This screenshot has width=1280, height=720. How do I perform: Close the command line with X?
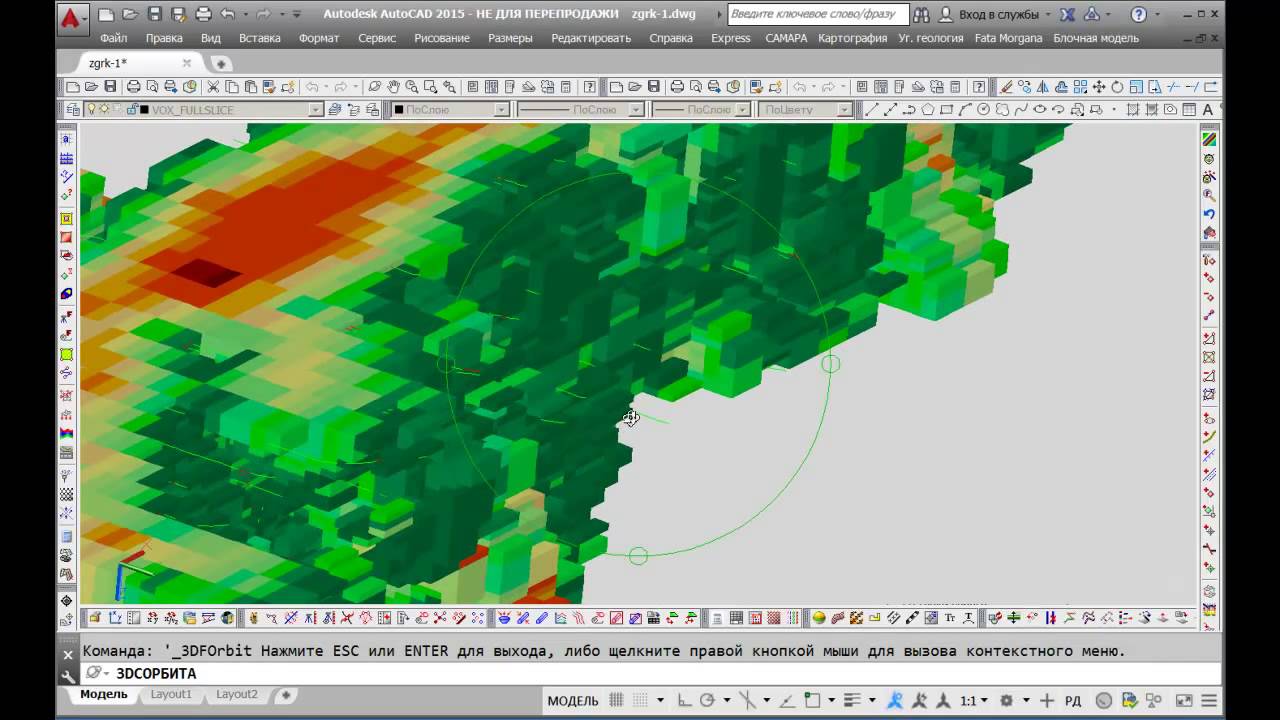pyautogui.click(x=67, y=655)
